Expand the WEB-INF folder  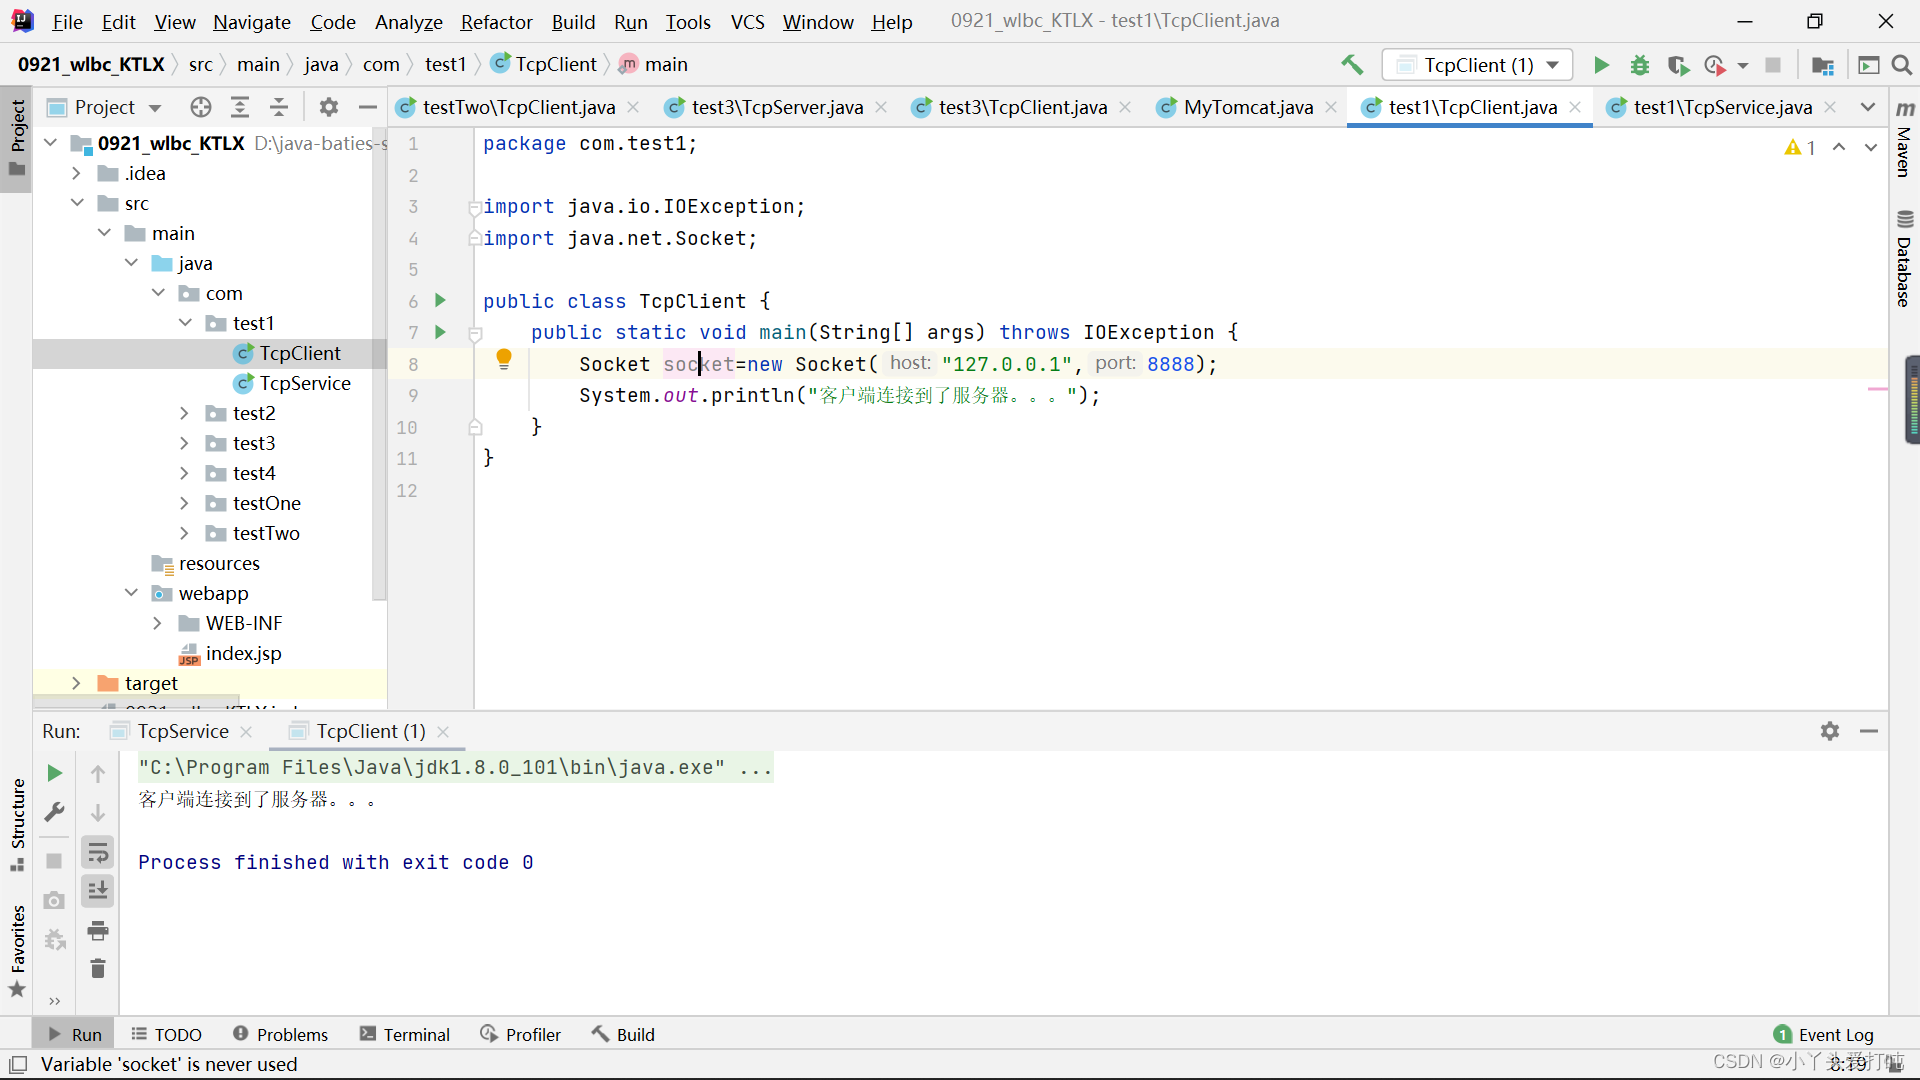[157, 623]
